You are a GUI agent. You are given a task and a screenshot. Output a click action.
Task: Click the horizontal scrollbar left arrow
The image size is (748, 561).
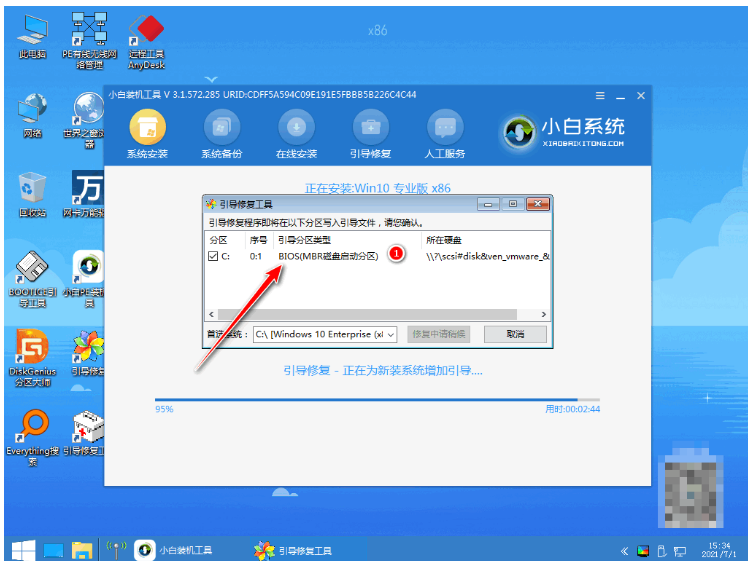pyautogui.click(x=211, y=314)
